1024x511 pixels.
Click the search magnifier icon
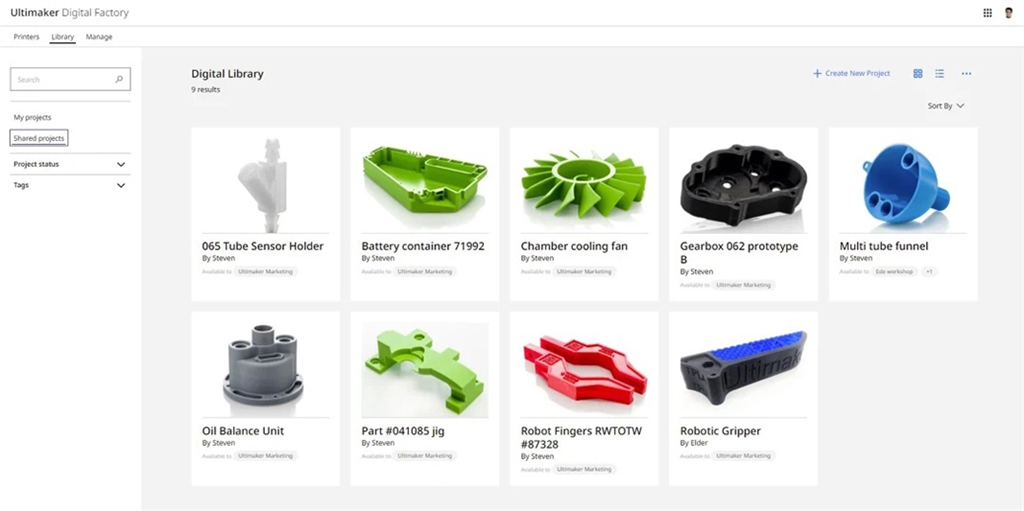click(119, 79)
